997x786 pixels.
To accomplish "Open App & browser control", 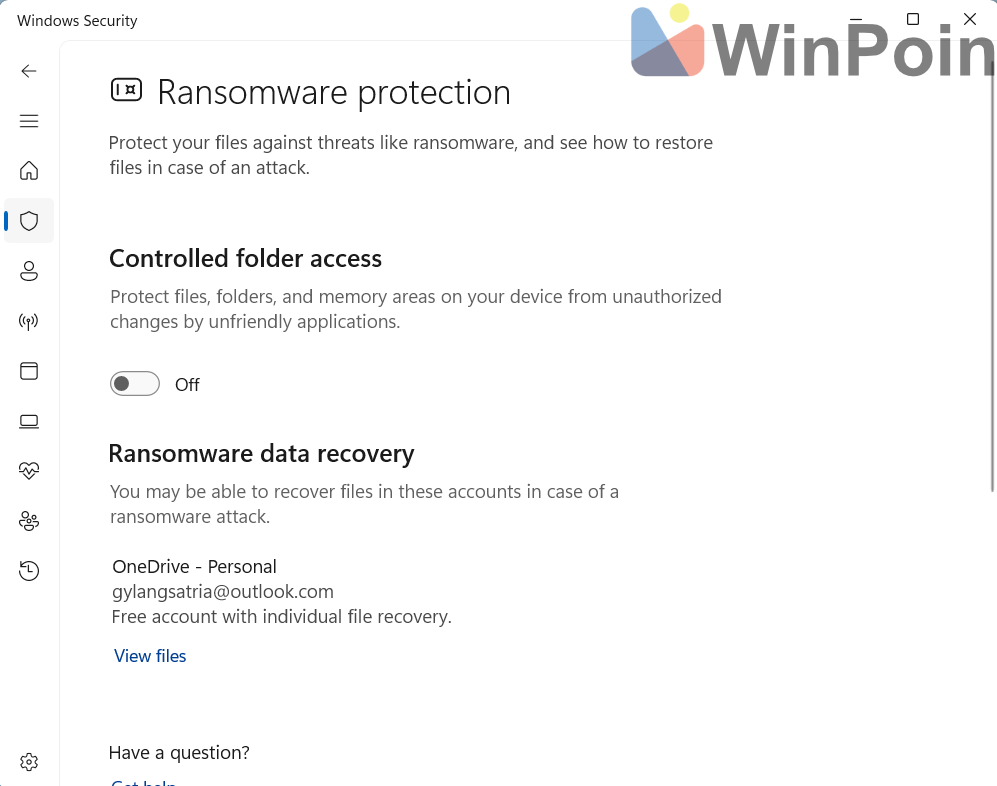I will point(29,371).
